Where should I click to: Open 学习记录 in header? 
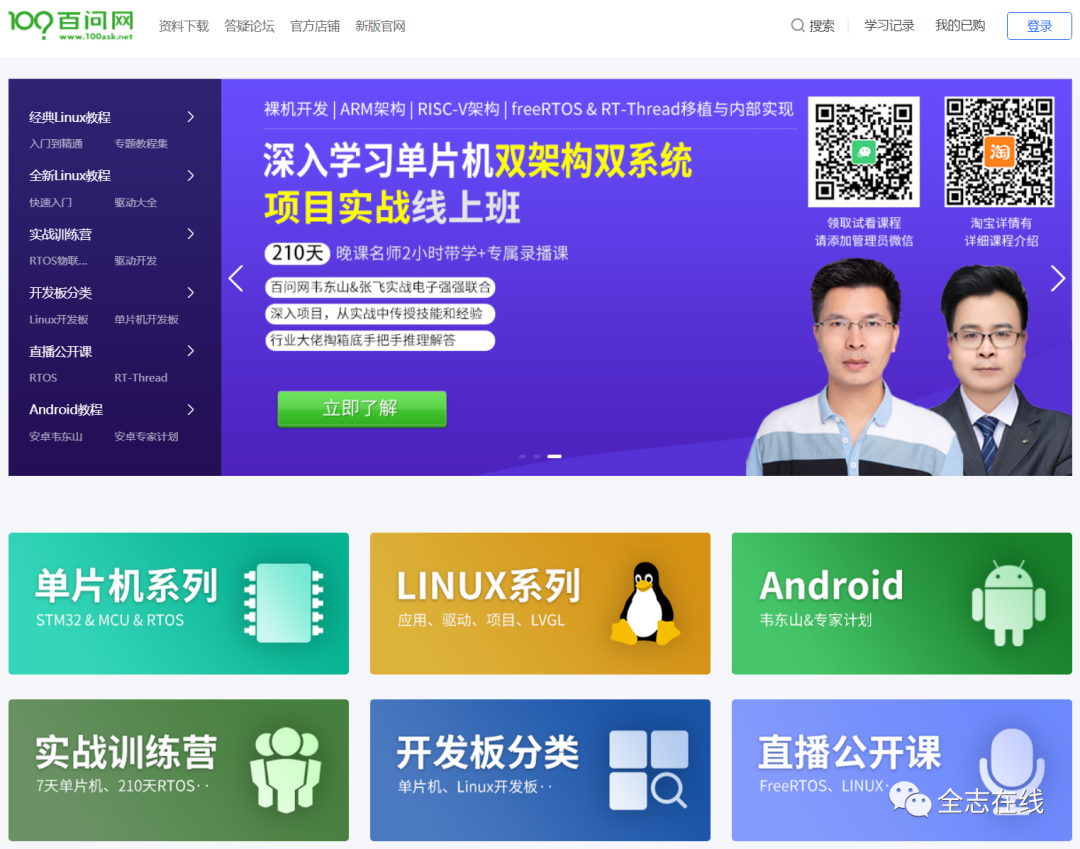(889, 25)
